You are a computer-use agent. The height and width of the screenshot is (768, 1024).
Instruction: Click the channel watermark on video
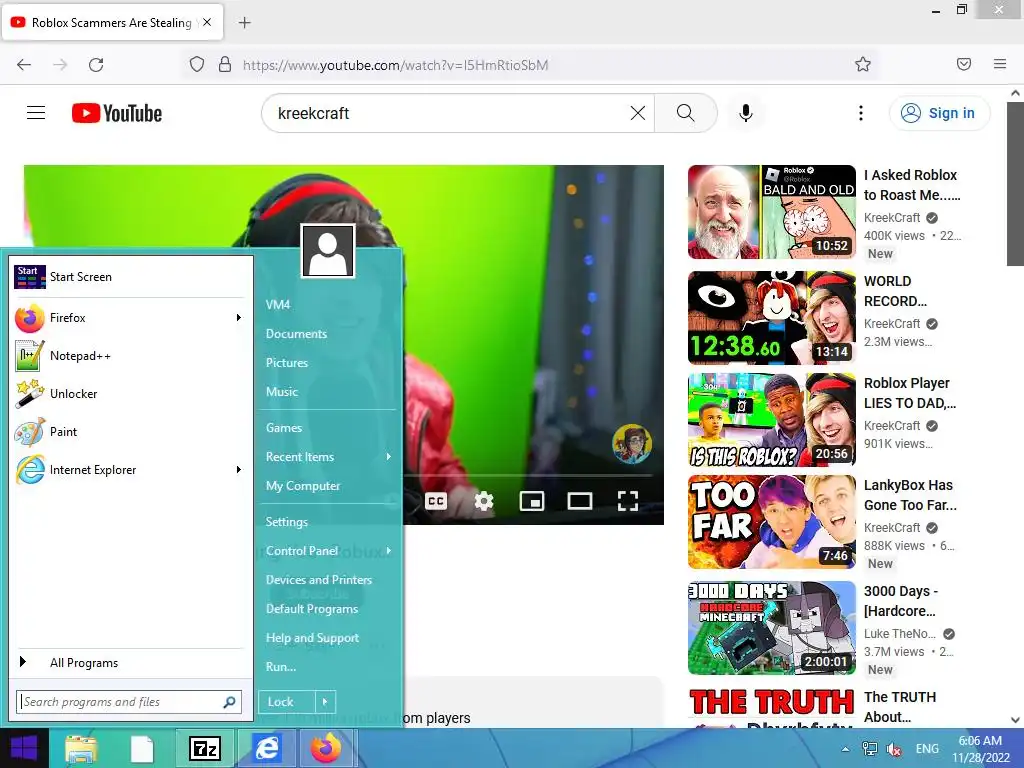tap(632, 443)
